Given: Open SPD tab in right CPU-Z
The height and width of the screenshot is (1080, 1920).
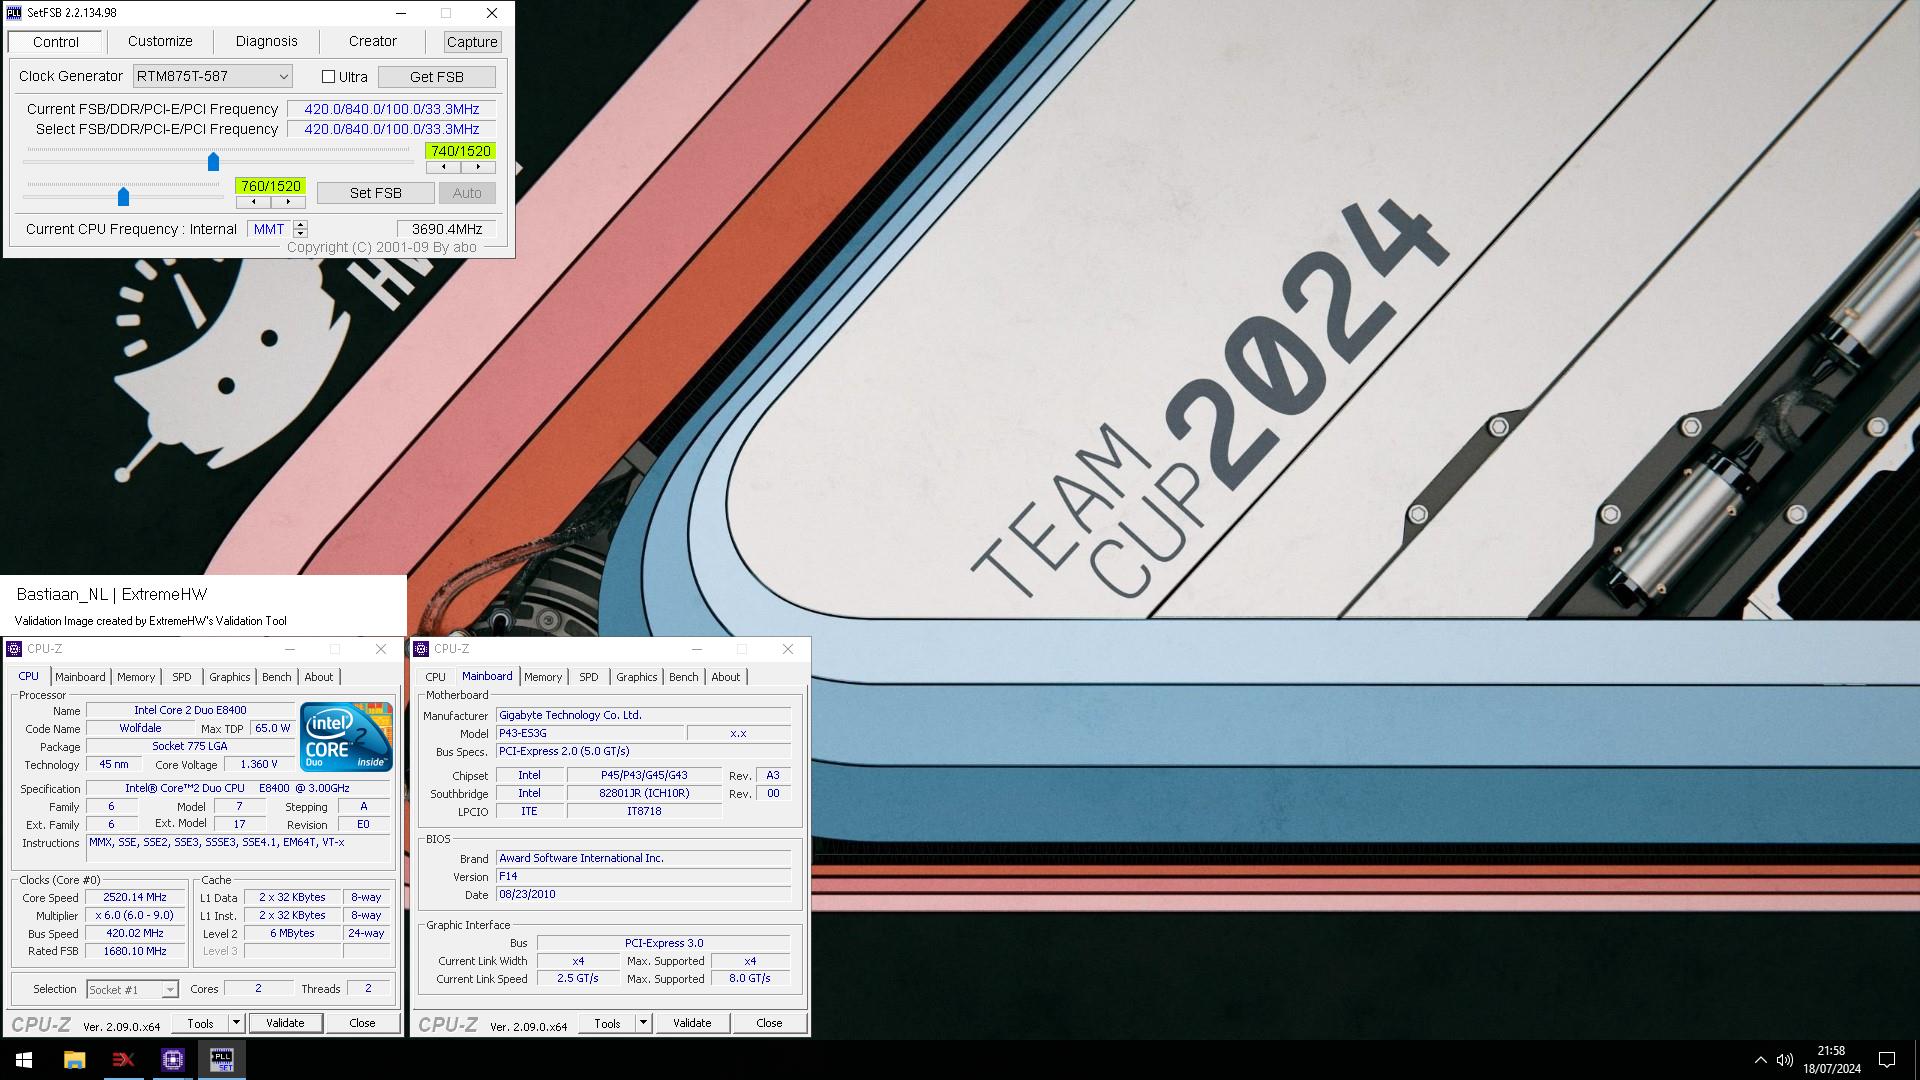Looking at the screenshot, I should 589,677.
